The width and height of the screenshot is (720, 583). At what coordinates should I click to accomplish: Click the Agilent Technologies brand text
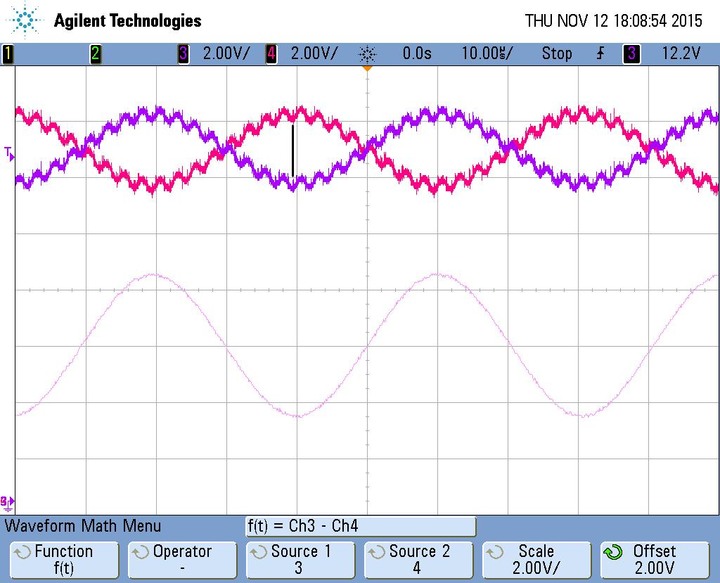[x=128, y=21]
